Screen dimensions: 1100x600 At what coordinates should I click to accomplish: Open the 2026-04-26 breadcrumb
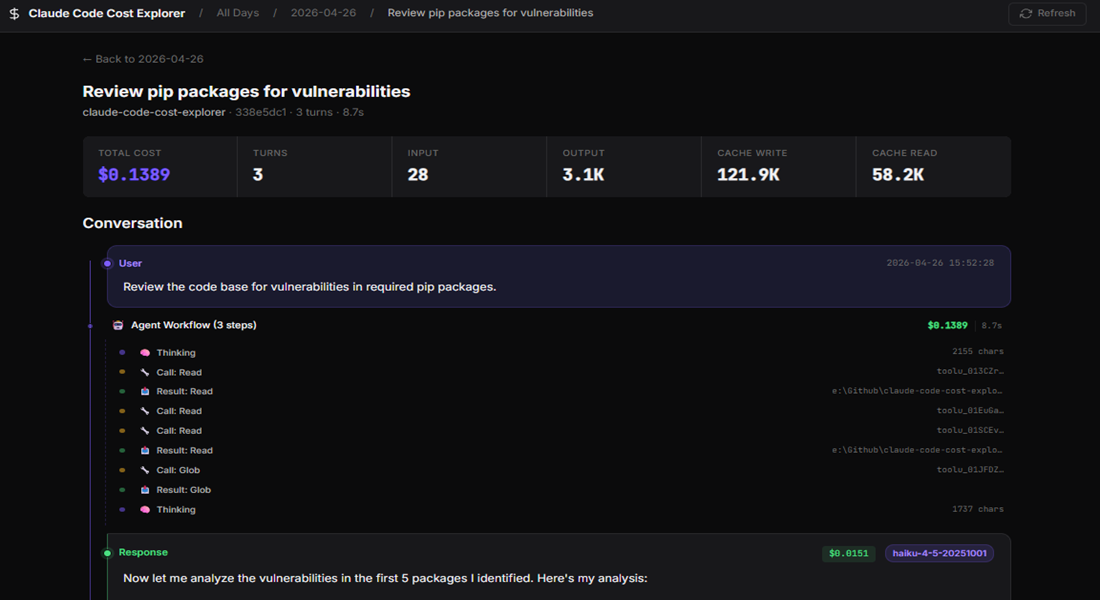click(x=323, y=13)
